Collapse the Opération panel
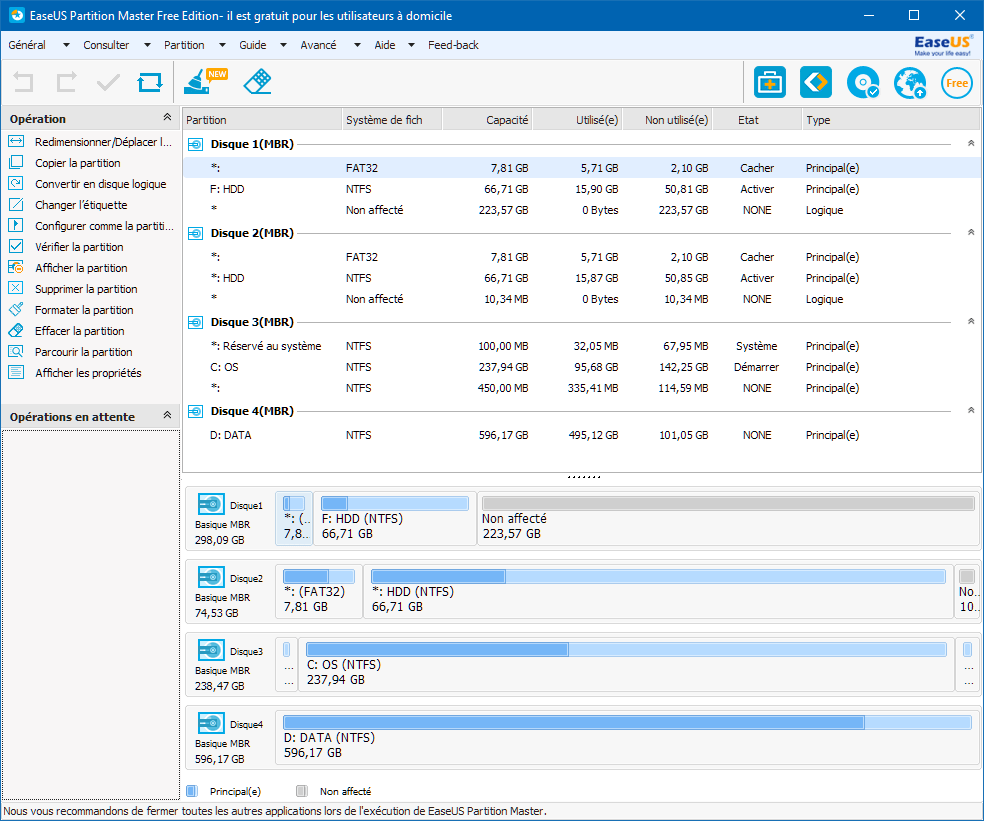 coord(167,117)
